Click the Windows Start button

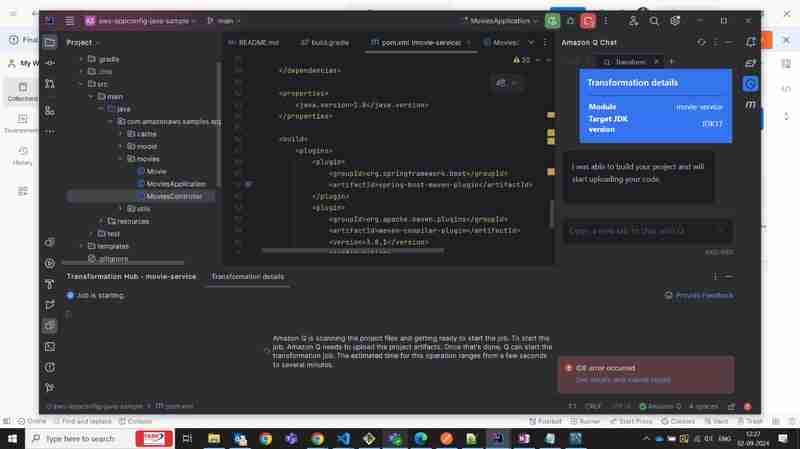point(12,439)
